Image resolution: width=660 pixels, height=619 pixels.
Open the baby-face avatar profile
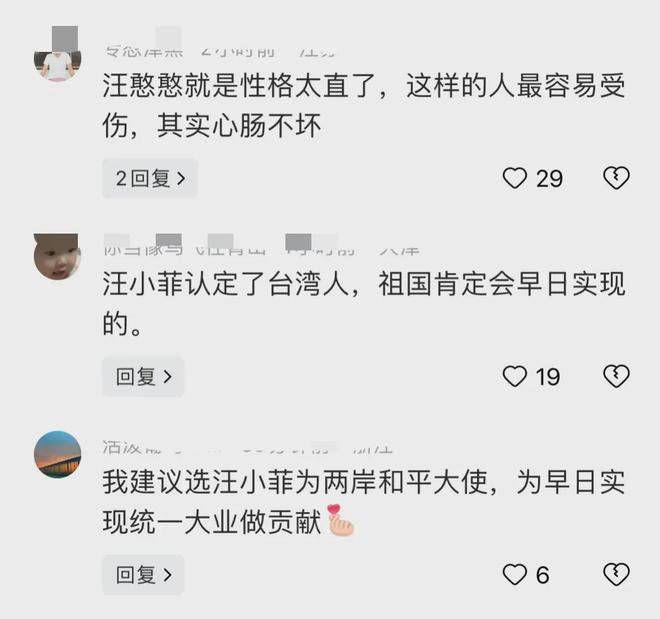(x=58, y=257)
